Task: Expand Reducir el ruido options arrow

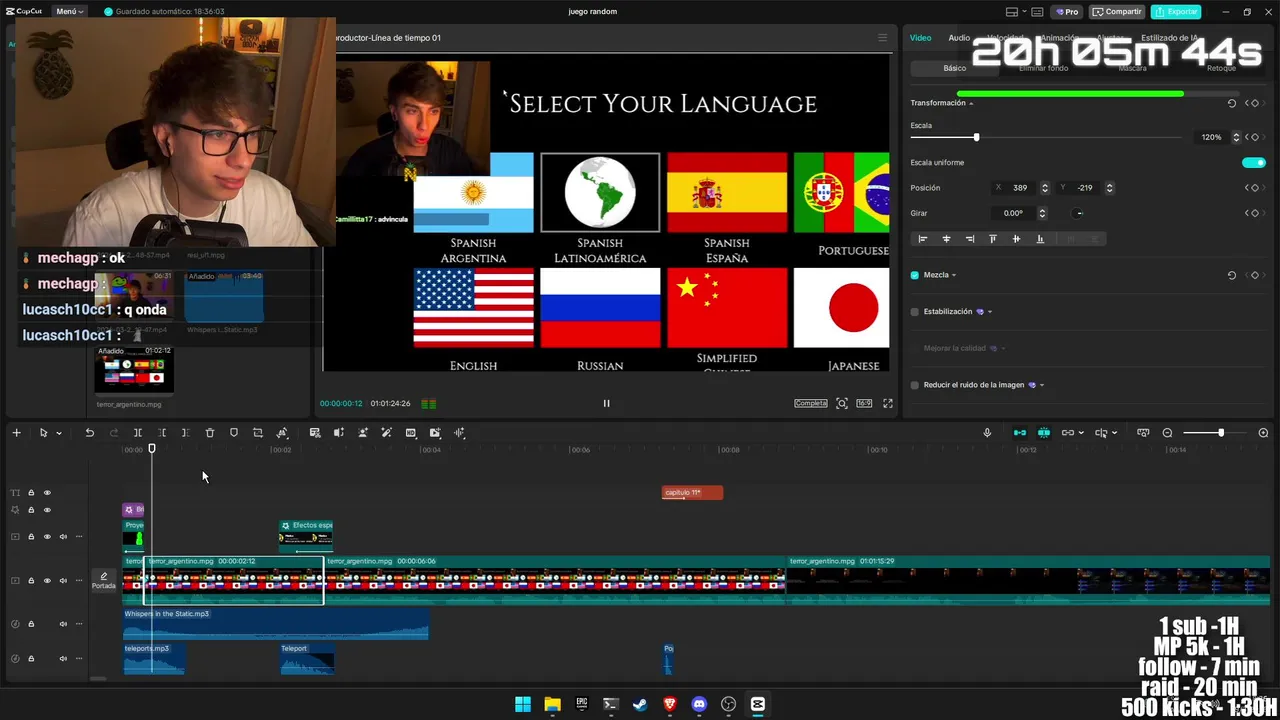Action: 1042,385
